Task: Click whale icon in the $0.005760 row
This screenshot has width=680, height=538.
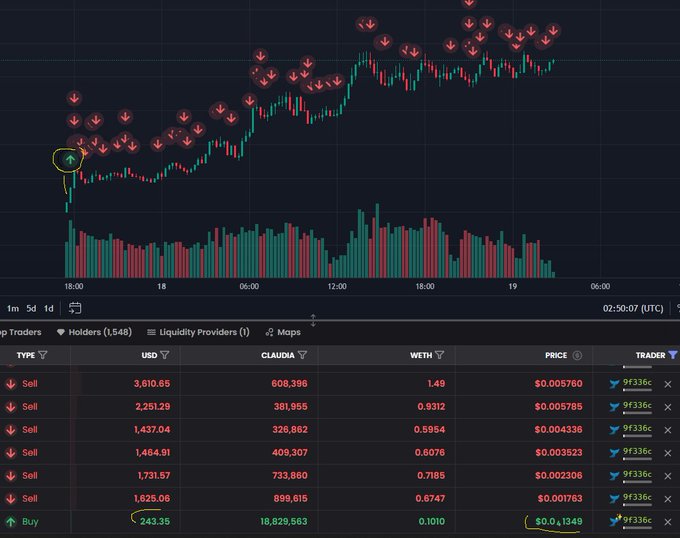Action: [614, 384]
